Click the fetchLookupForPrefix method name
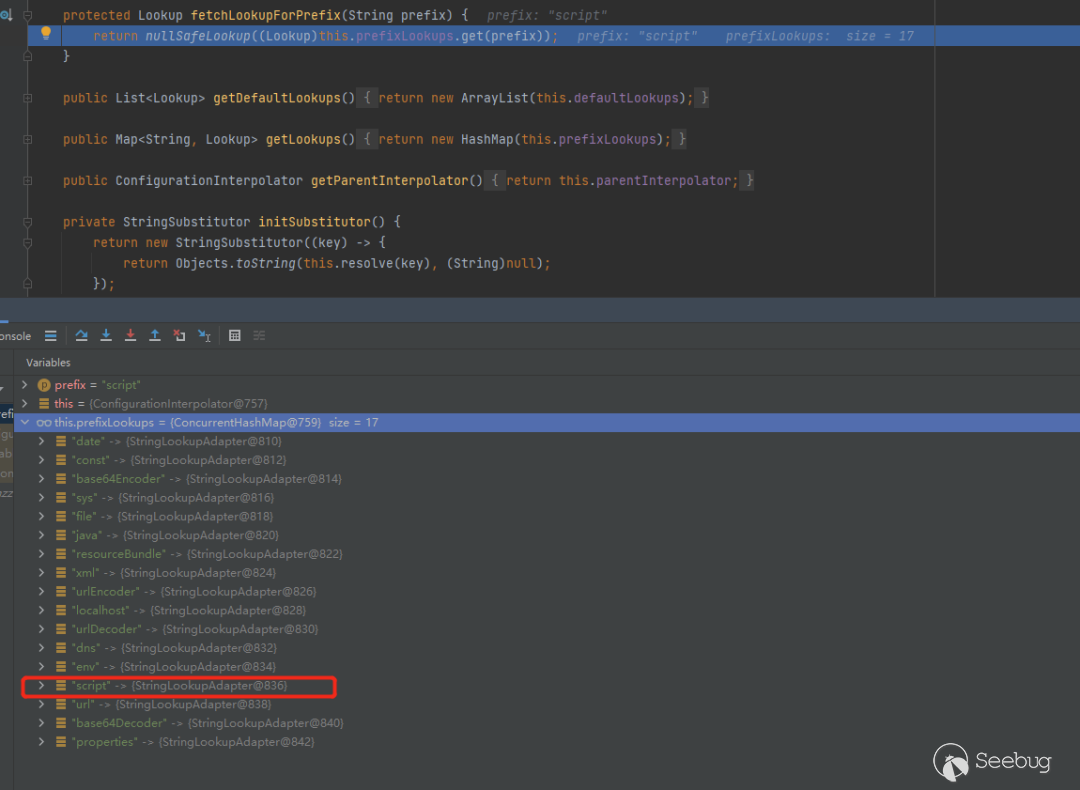The width and height of the screenshot is (1080, 790). coord(266,15)
